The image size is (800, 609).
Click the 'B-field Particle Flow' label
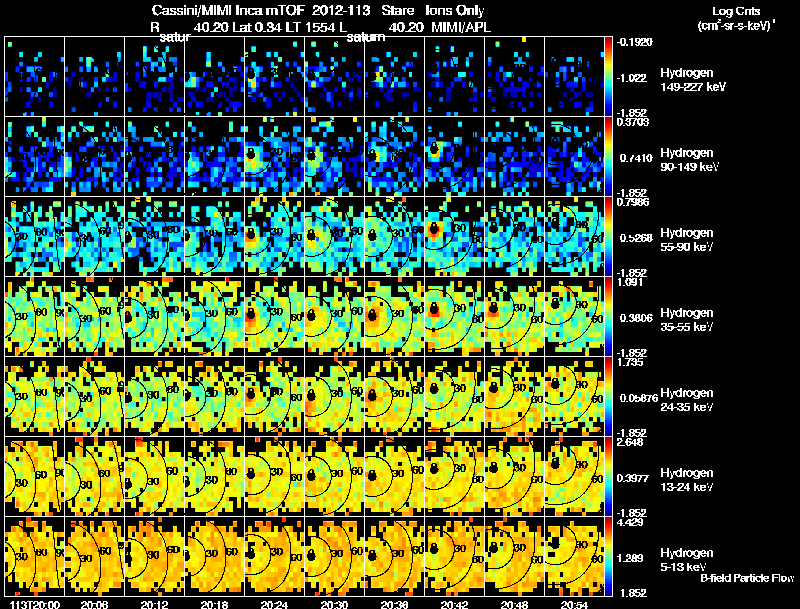click(747, 578)
